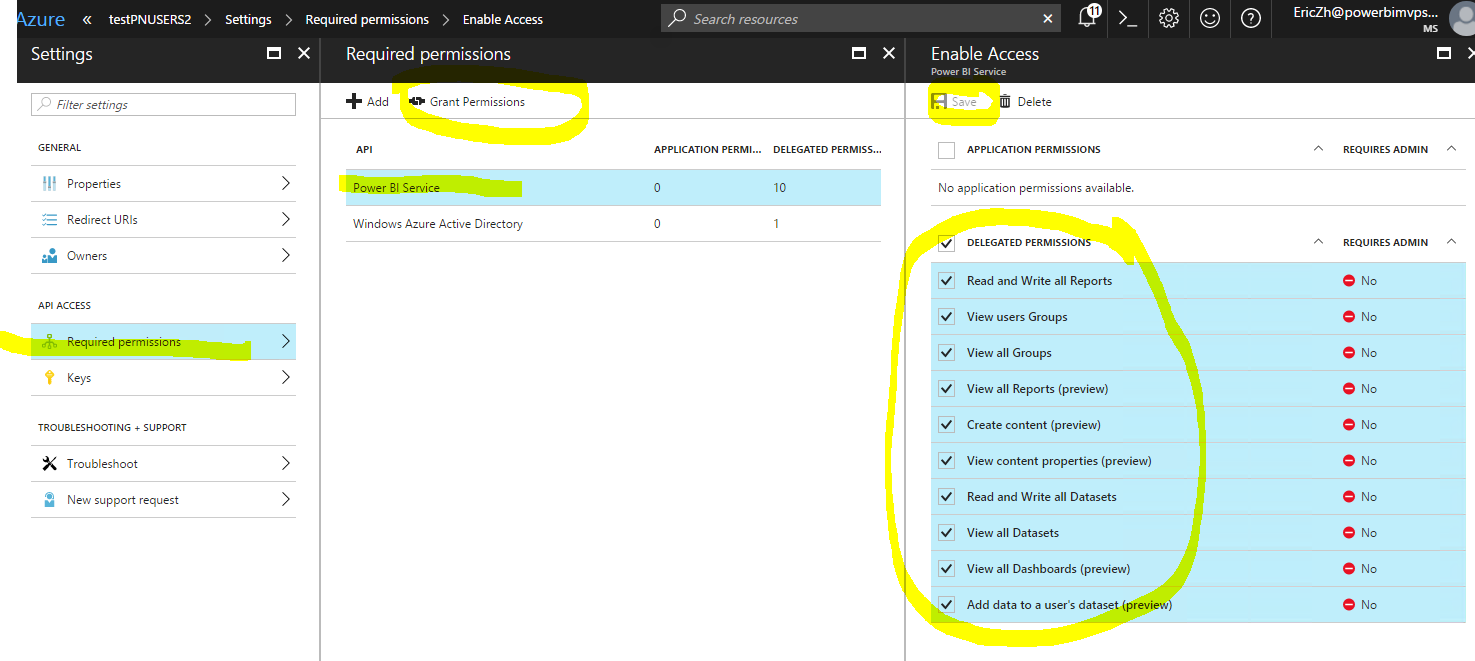
Task: Click the Delete button label
Action: coord(1034,101)
